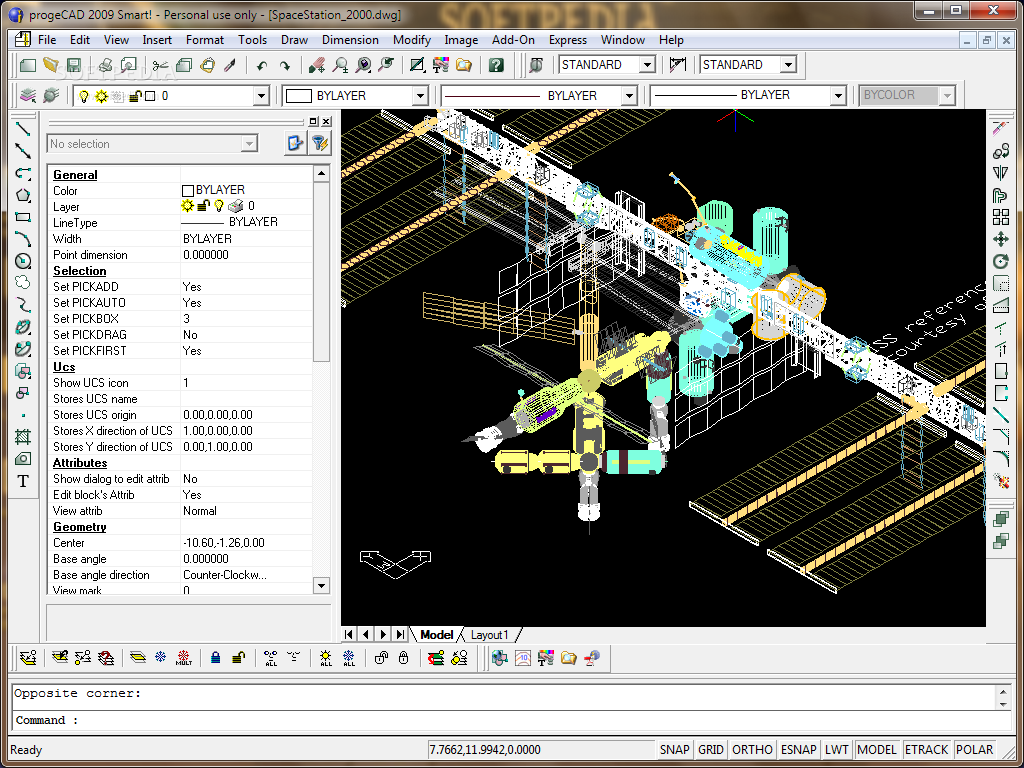The image size is (1024, 768).
Task: Close the Properties panel
Action: pos(326,121)
